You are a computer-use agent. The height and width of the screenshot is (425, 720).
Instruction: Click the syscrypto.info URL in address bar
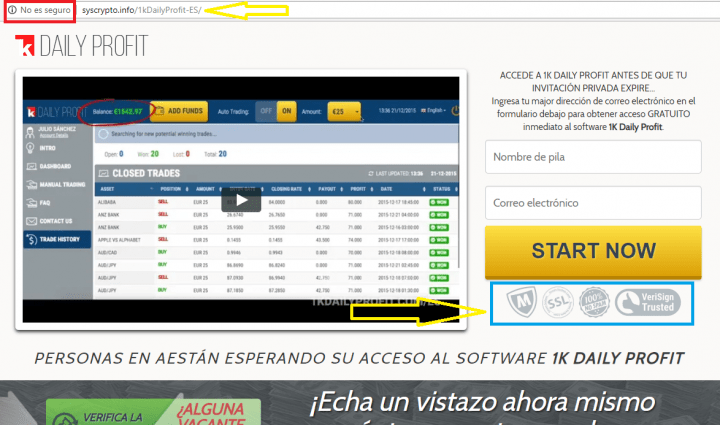[154, 9]
